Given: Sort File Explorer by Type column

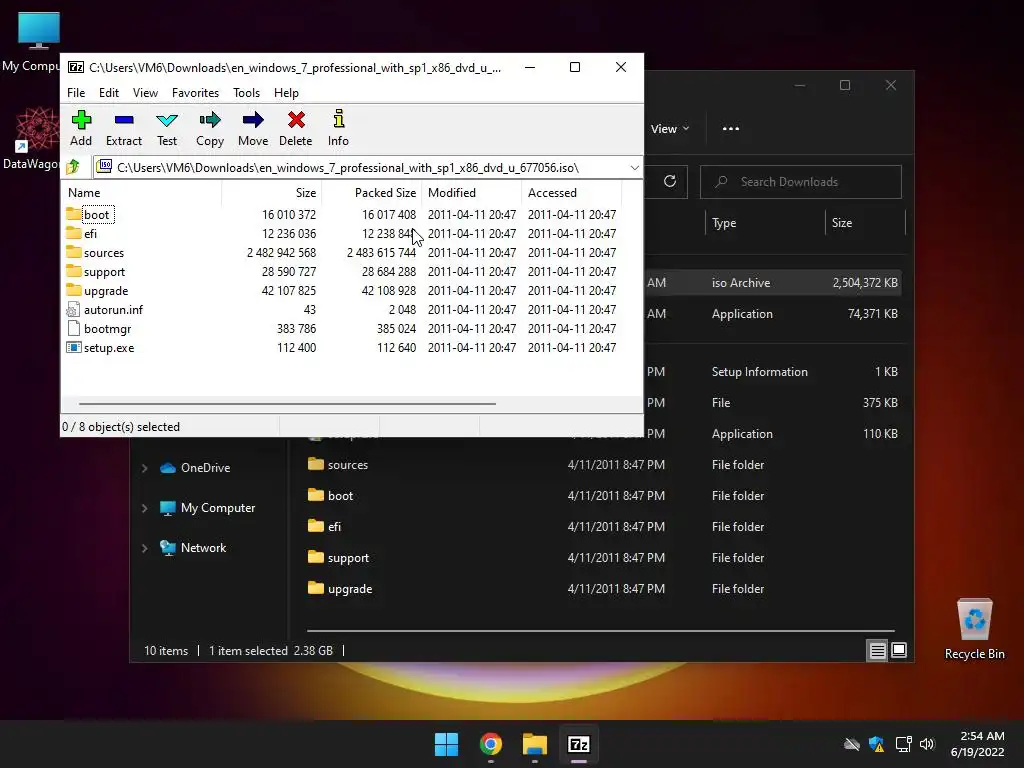Looking at the screenshot, I should (x=765, y=223).
